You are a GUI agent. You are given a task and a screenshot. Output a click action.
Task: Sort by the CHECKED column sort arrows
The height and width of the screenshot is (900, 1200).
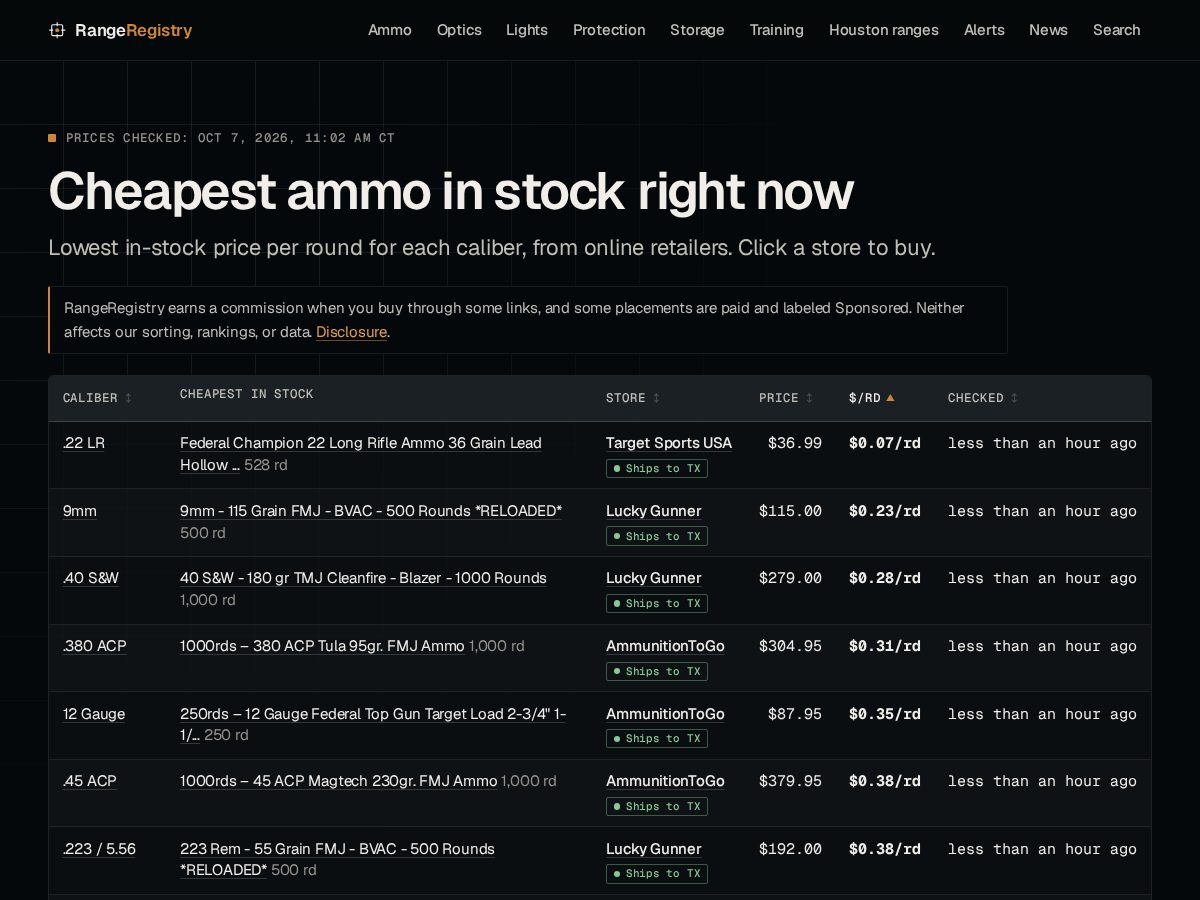[x=1014, y=398]
